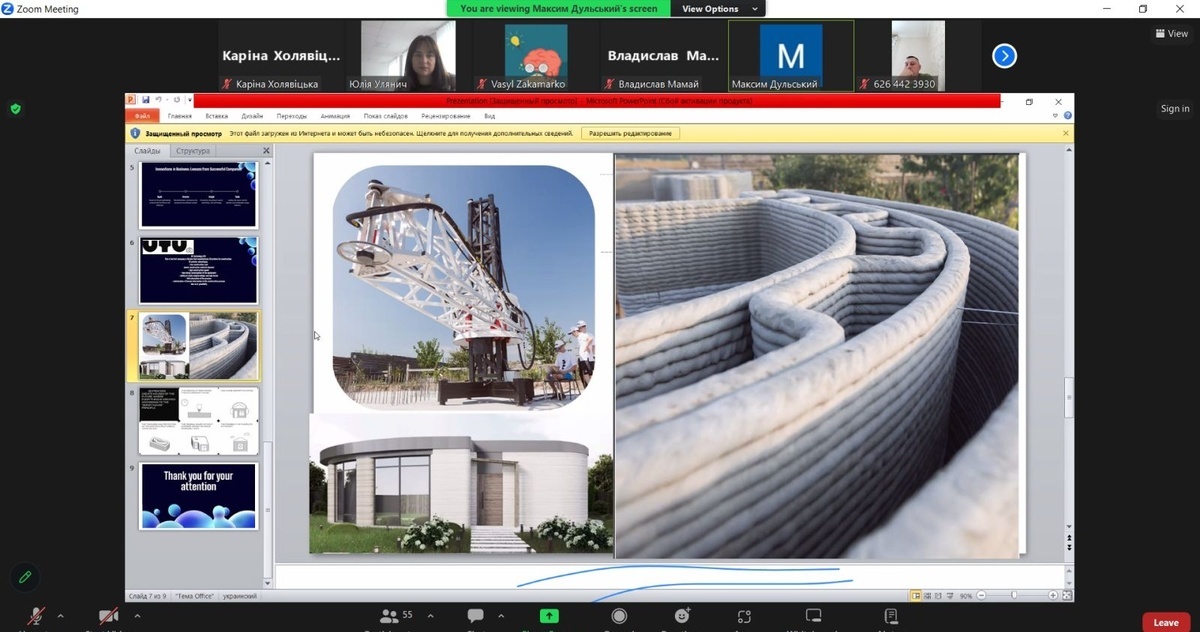Open the Вставка ribbon tab
Screen dimensions: 1200x632
pos(217,116)
